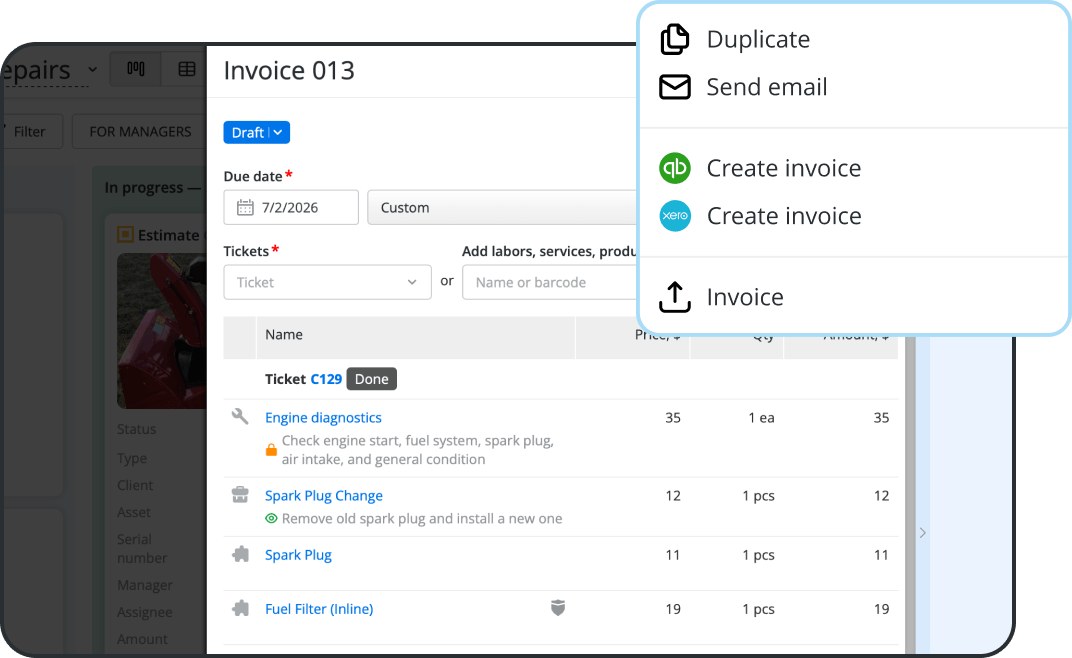Click the Name or barcode field

(x=550, y=282)
